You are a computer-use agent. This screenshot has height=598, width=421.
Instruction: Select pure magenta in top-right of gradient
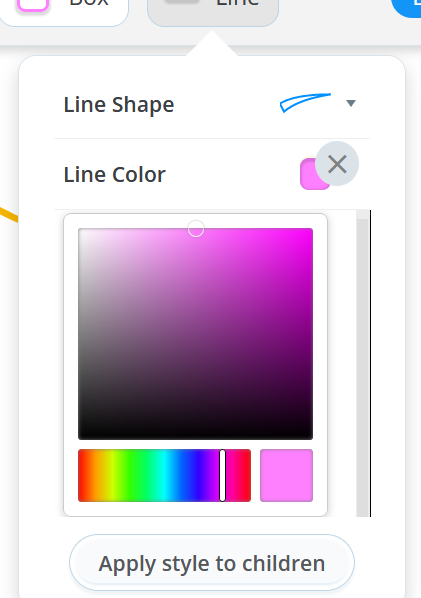click(310, 231)
